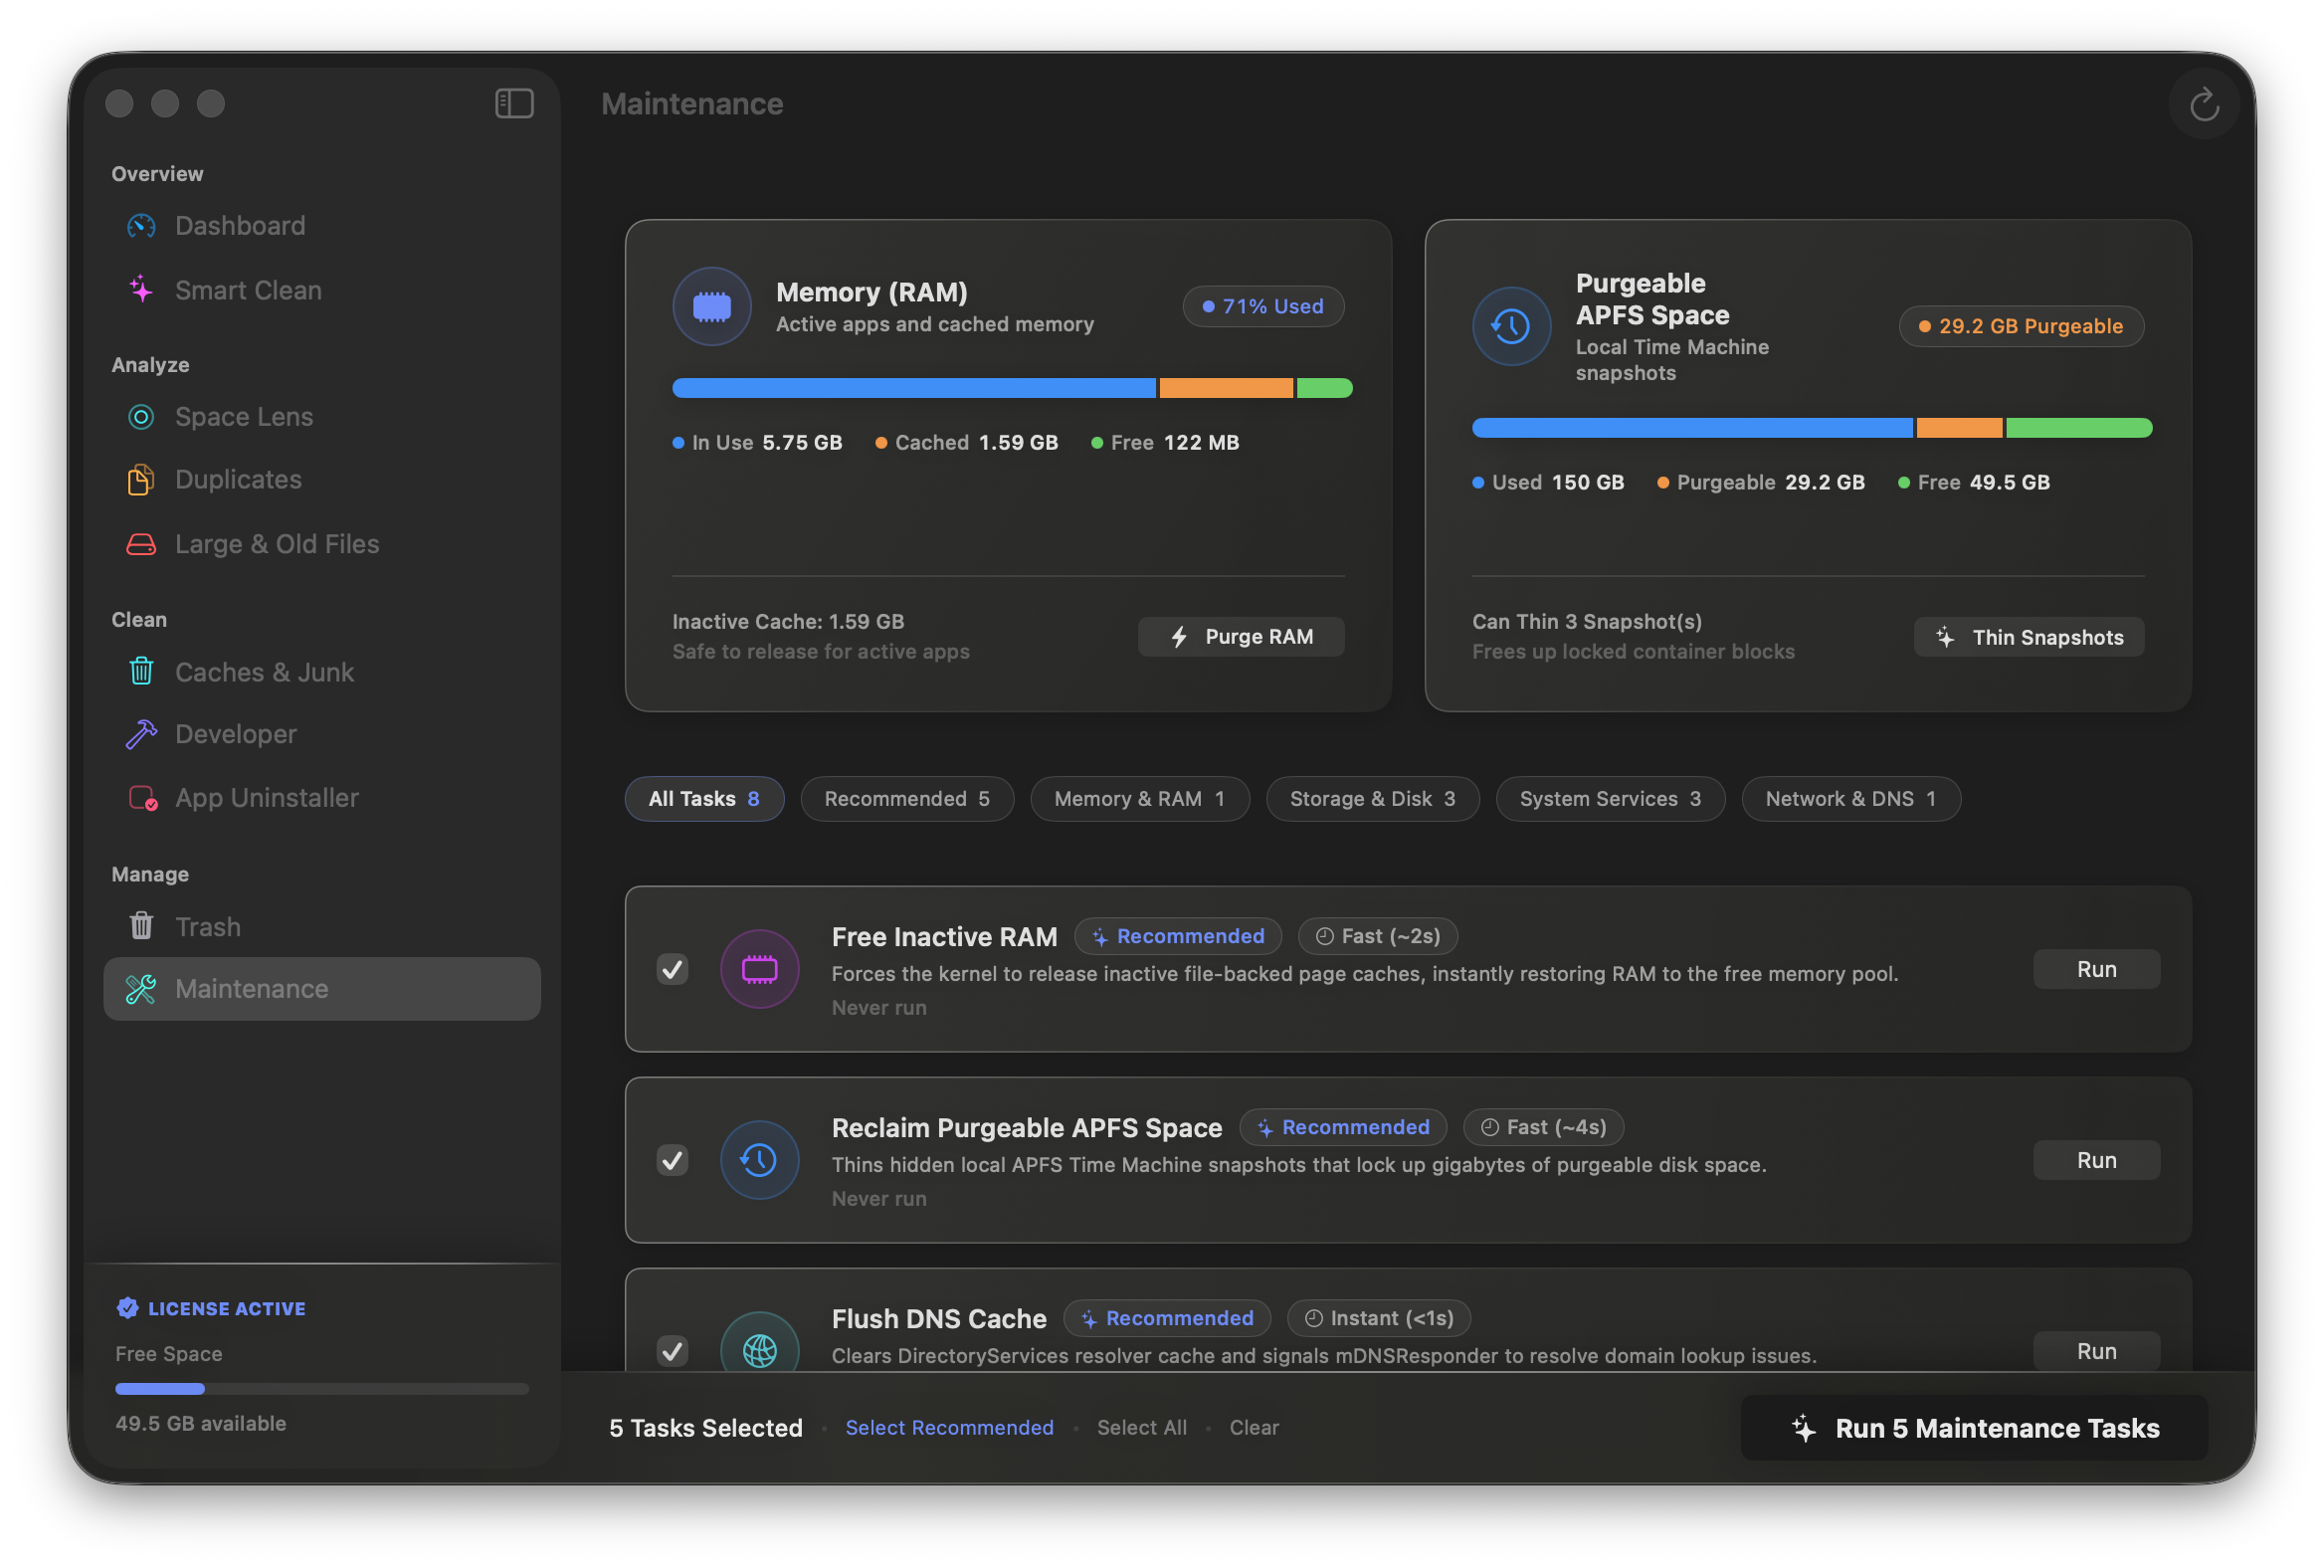The height and width of the screenshot is (1568, 2324).
Task: Click the 29.2 GB Purgeable badge
Action: point(2021,326)
